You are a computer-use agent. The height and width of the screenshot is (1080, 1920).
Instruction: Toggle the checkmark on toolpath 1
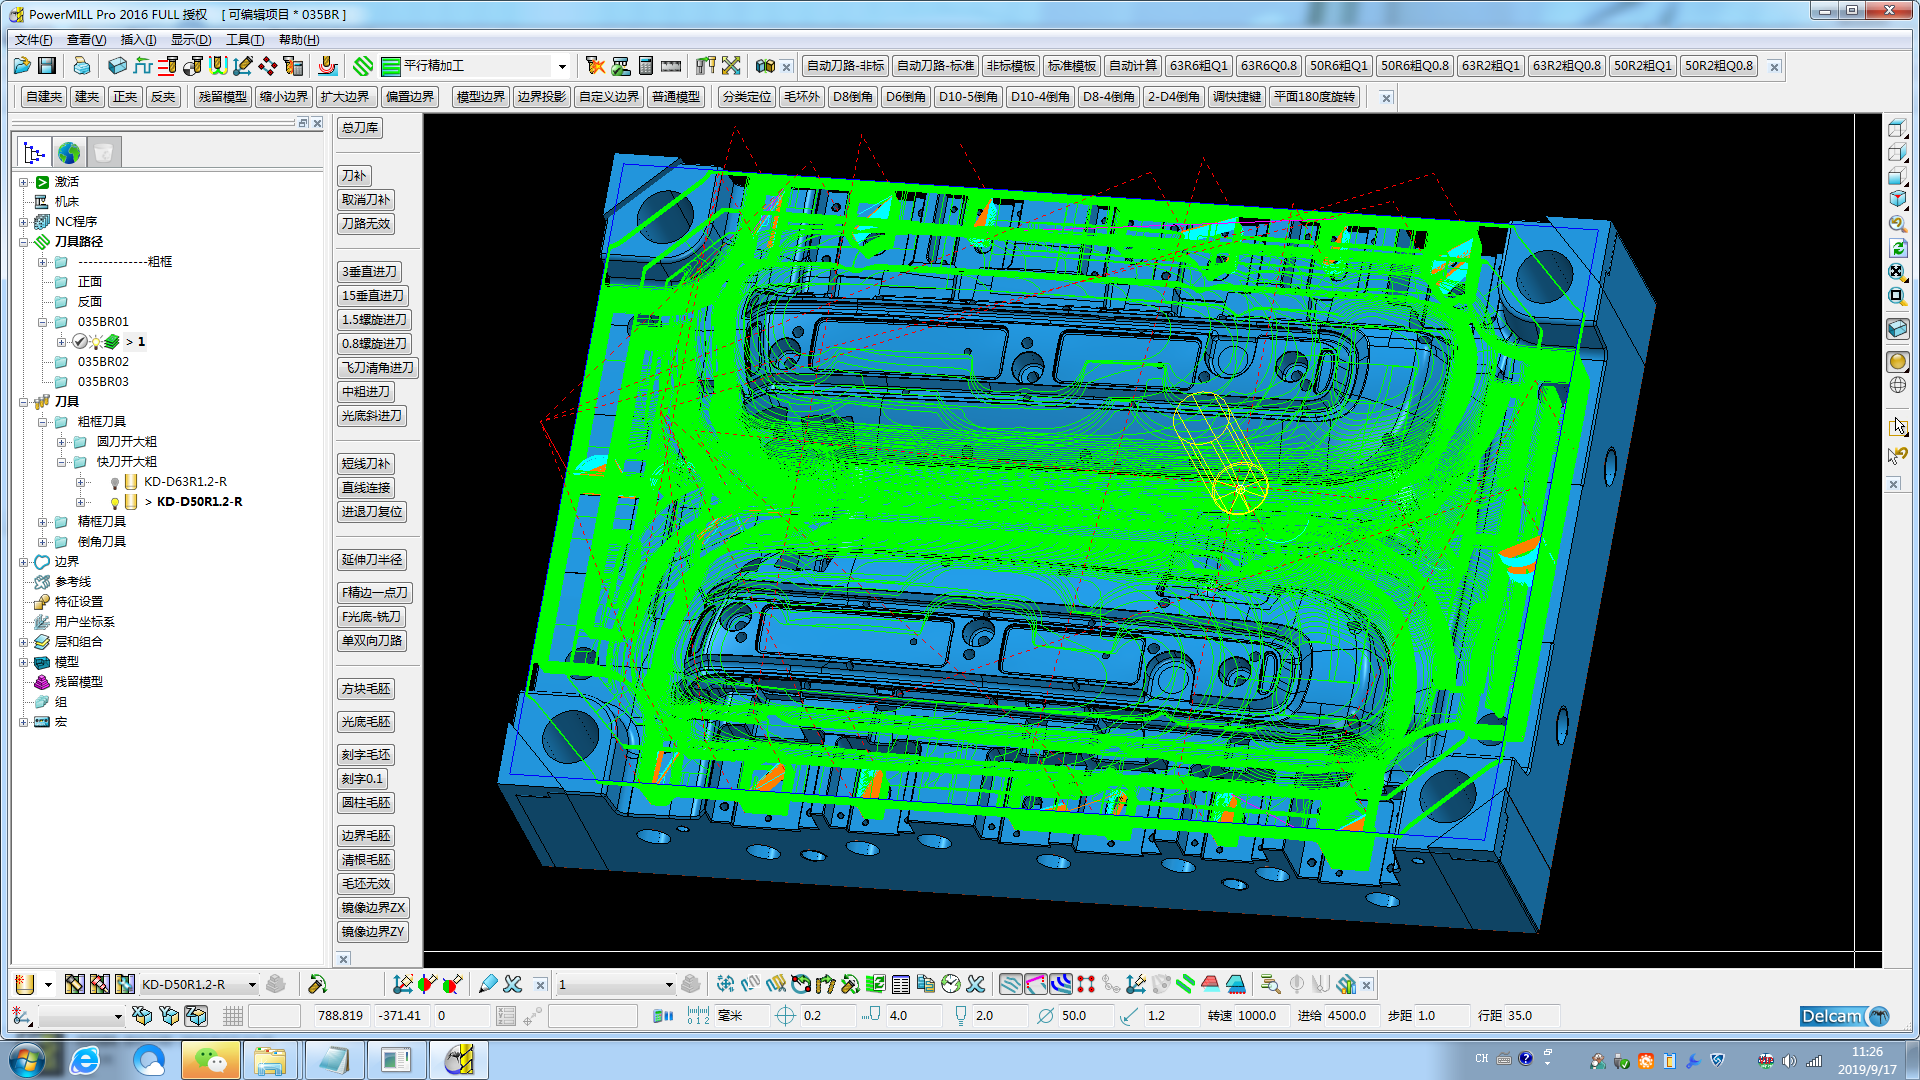(80, 342)
